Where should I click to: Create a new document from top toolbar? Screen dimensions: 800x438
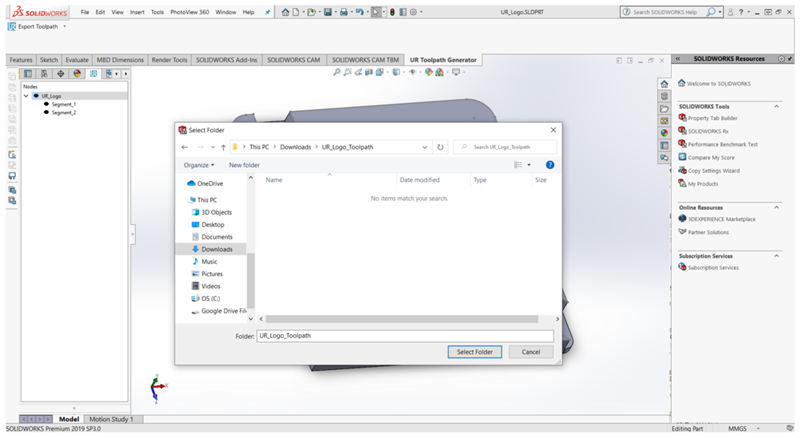[x=296, y=12]
